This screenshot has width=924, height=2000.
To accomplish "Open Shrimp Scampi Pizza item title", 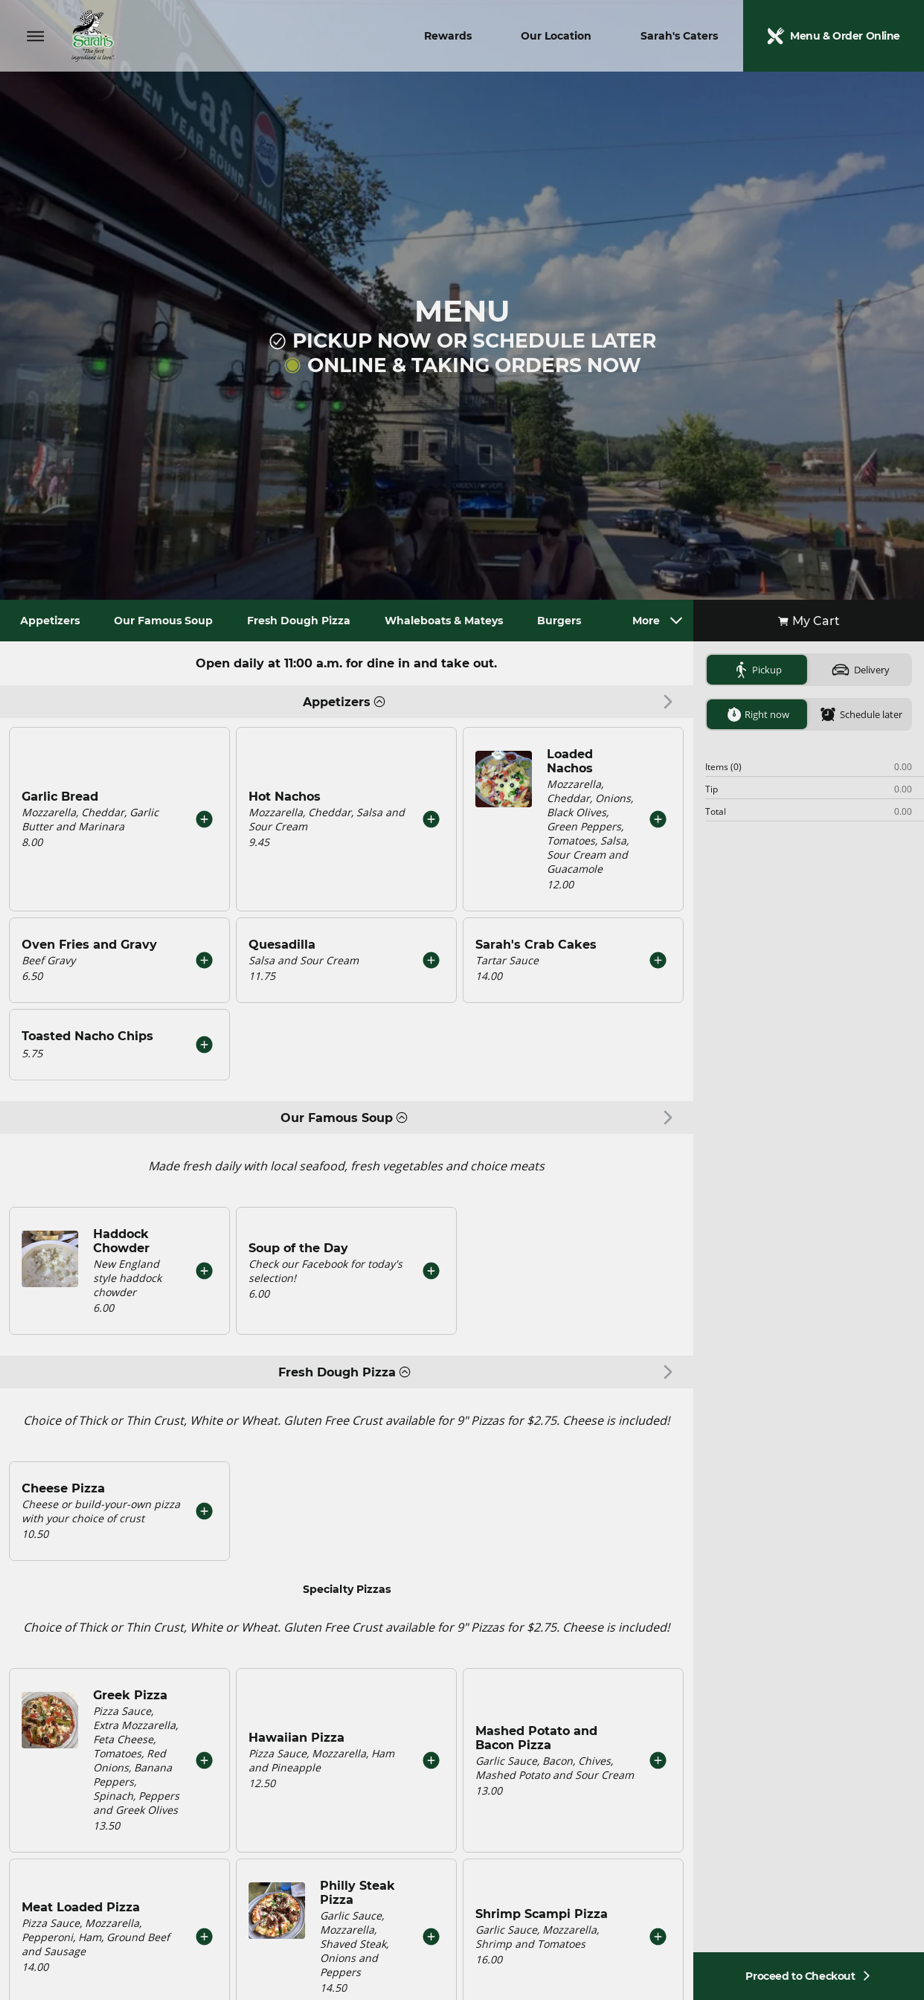I will point(541,1913).
